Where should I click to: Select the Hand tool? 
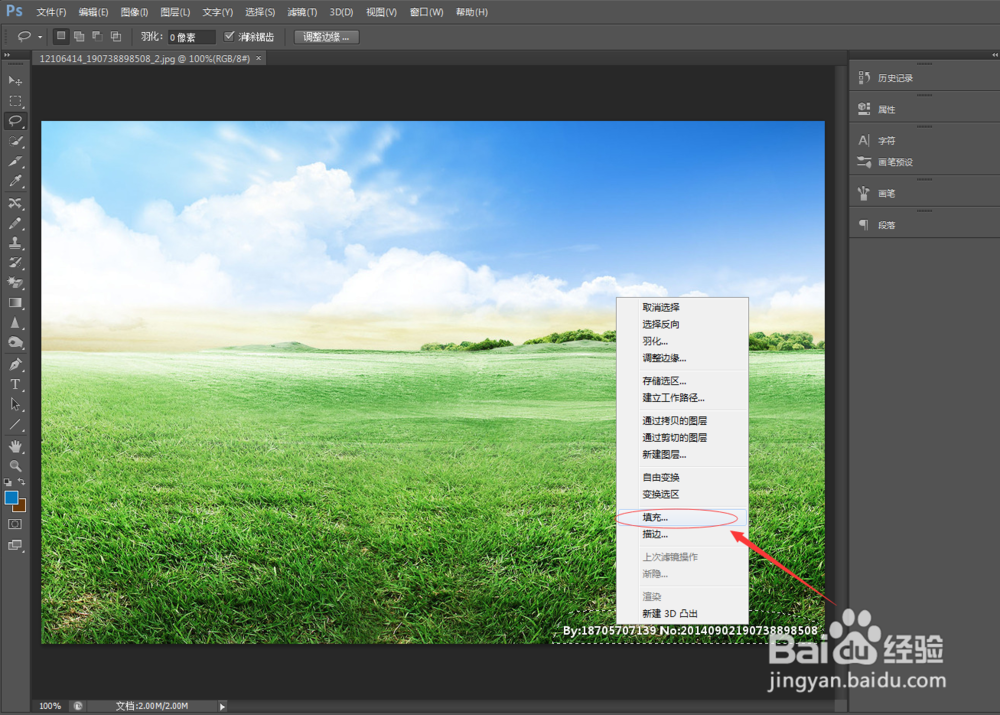[x=15, y=446]
